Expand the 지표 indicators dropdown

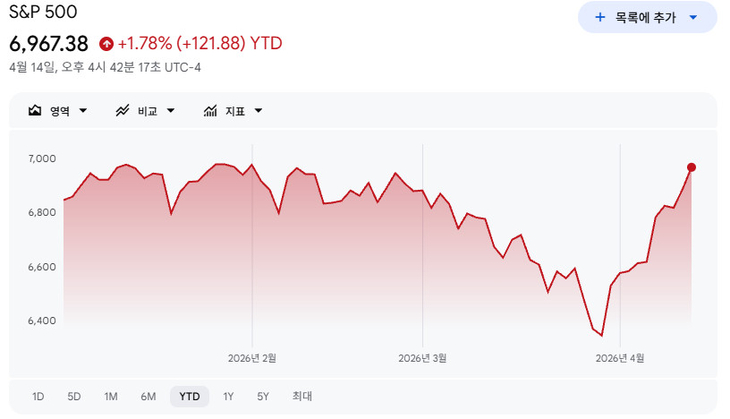tap(258, 111)
